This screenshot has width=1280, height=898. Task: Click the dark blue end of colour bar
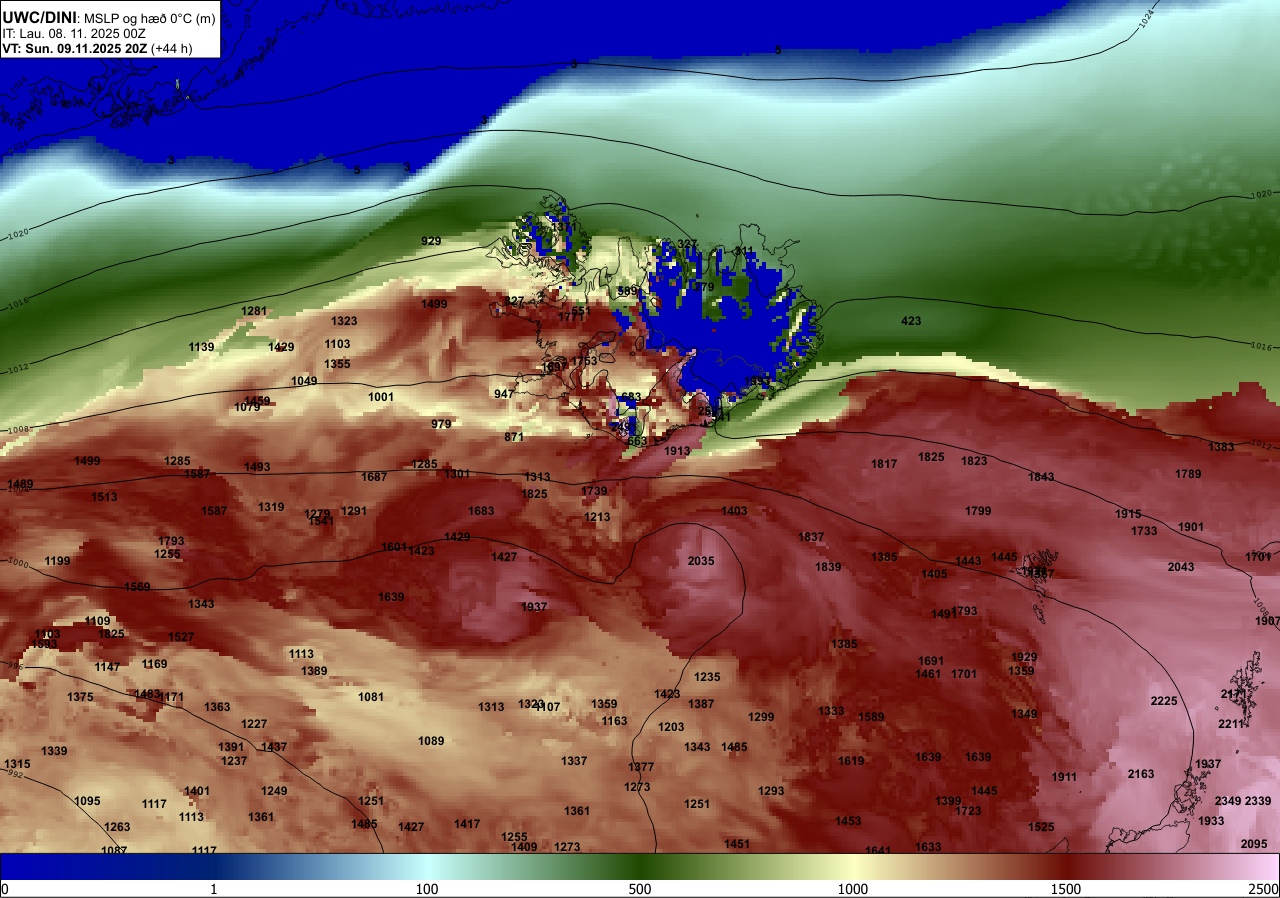coord(20,867)
